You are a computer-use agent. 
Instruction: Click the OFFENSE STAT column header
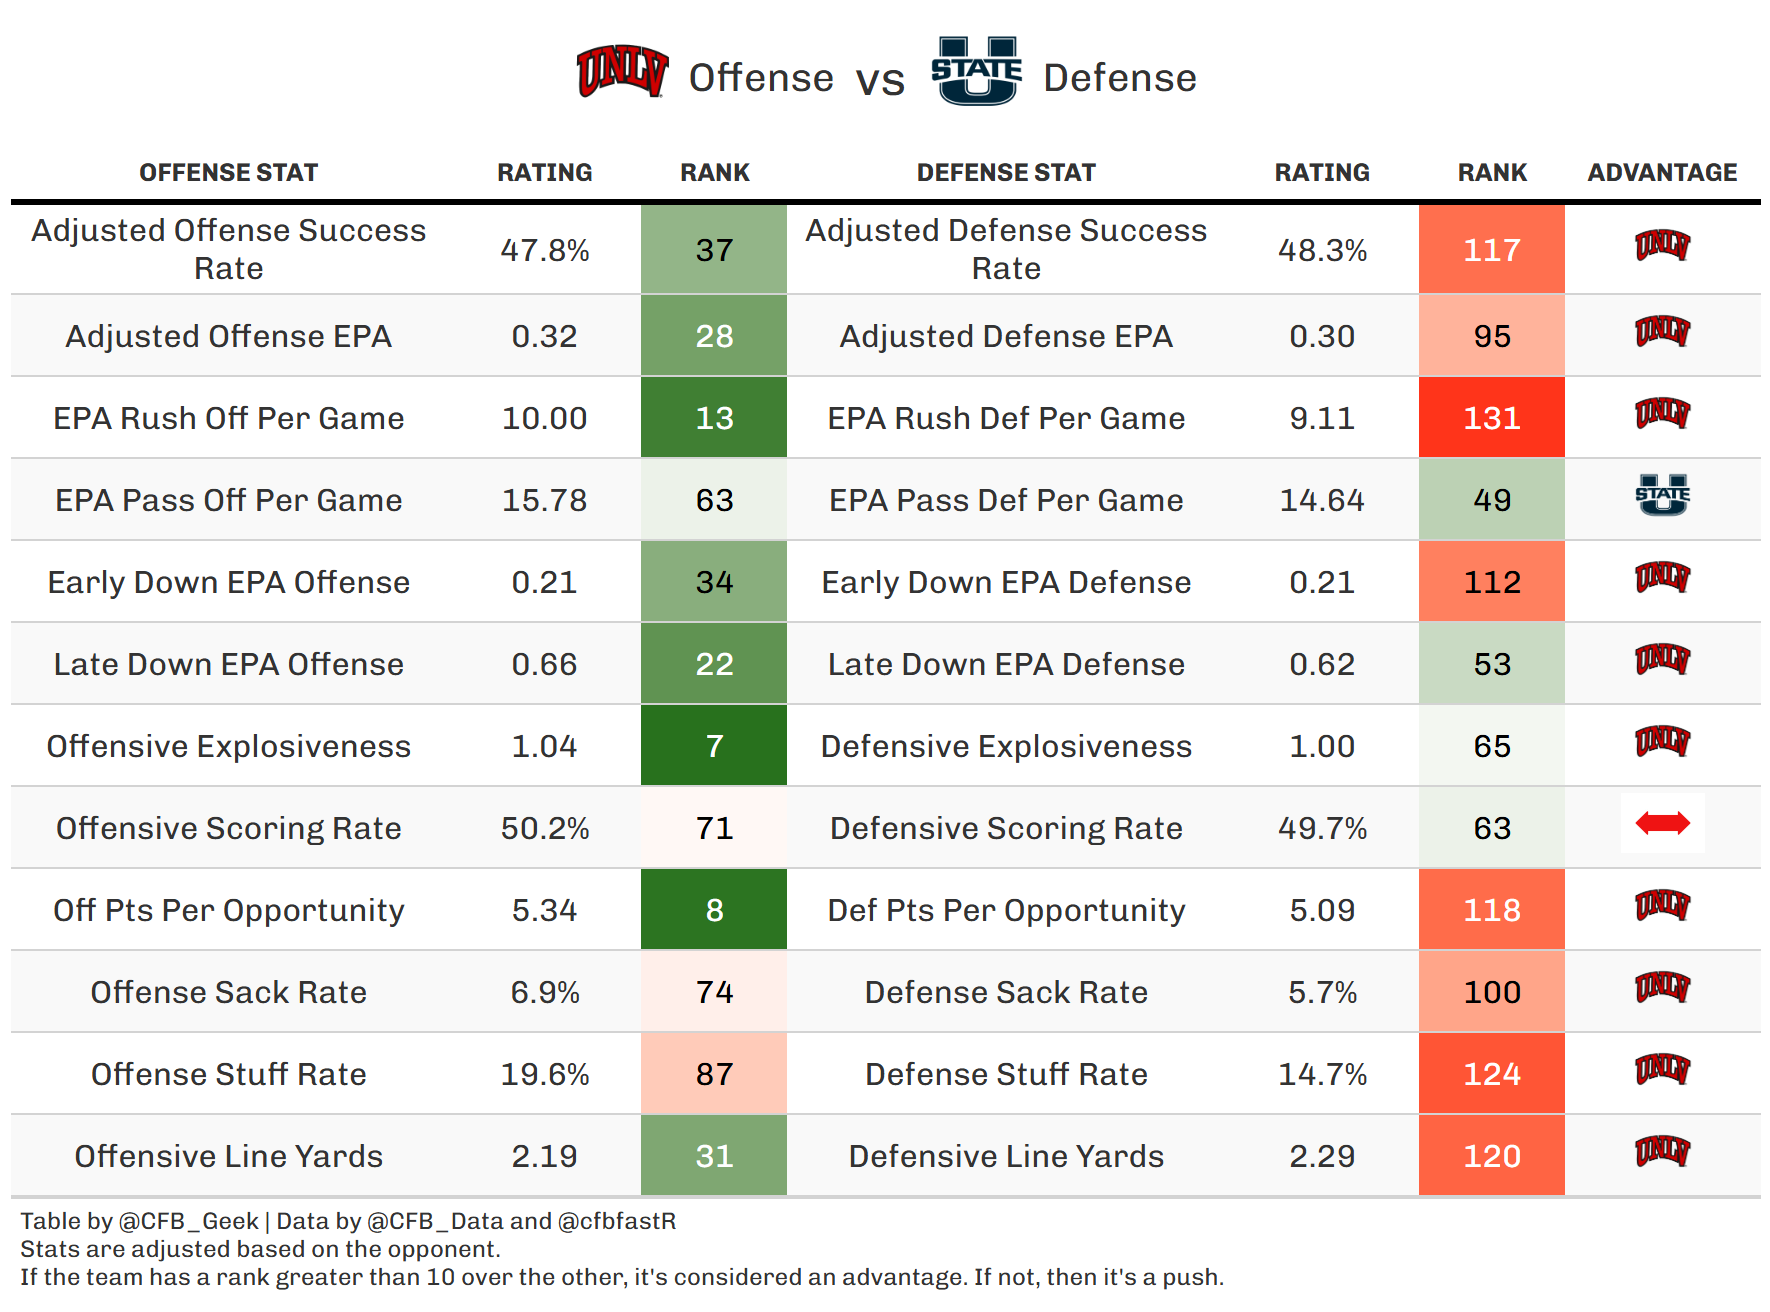click(228, 173)
